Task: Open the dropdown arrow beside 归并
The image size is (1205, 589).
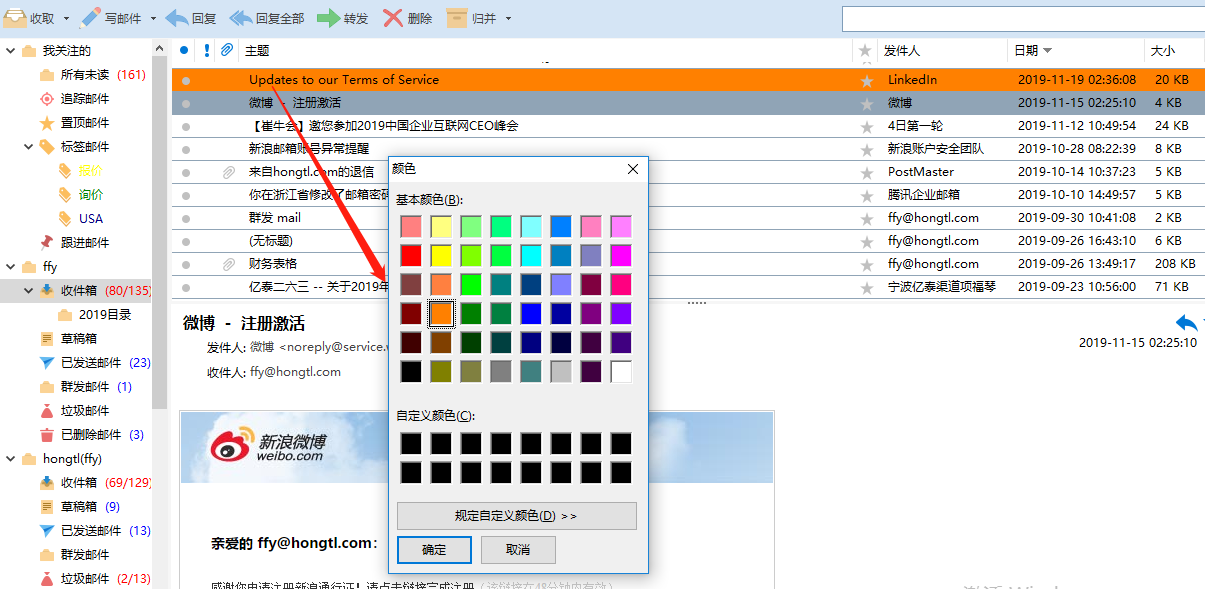Action: [508, 19]
